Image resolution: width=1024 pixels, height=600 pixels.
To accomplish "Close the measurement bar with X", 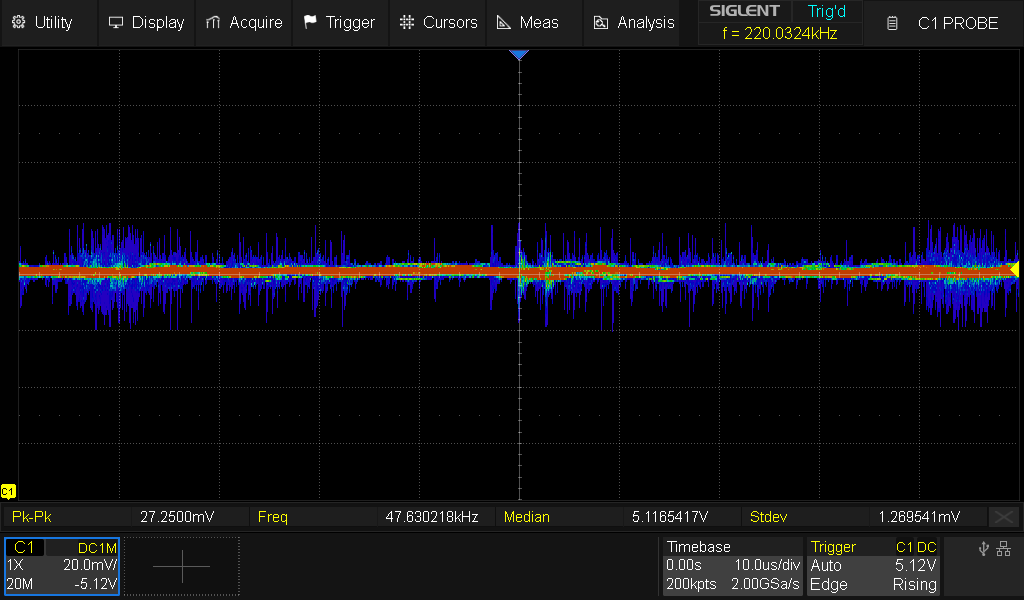I will pos(1003,517).
